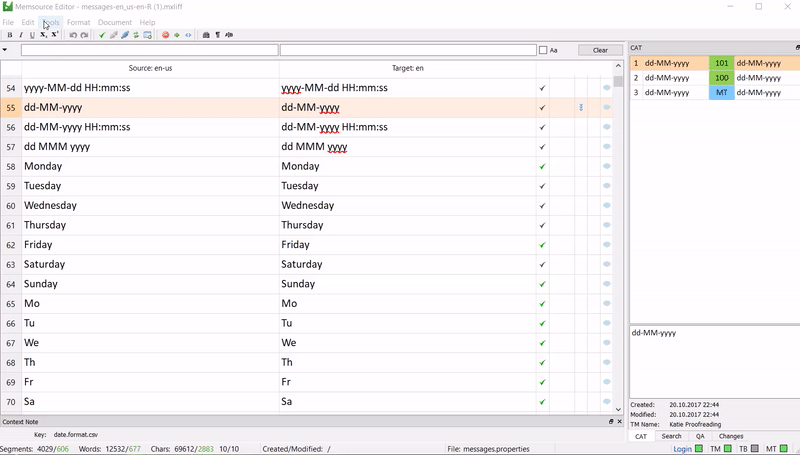Select the MT match CAT result
This screenshot has width=800, height=455.
pyautogui.click(x=714, y=93)
